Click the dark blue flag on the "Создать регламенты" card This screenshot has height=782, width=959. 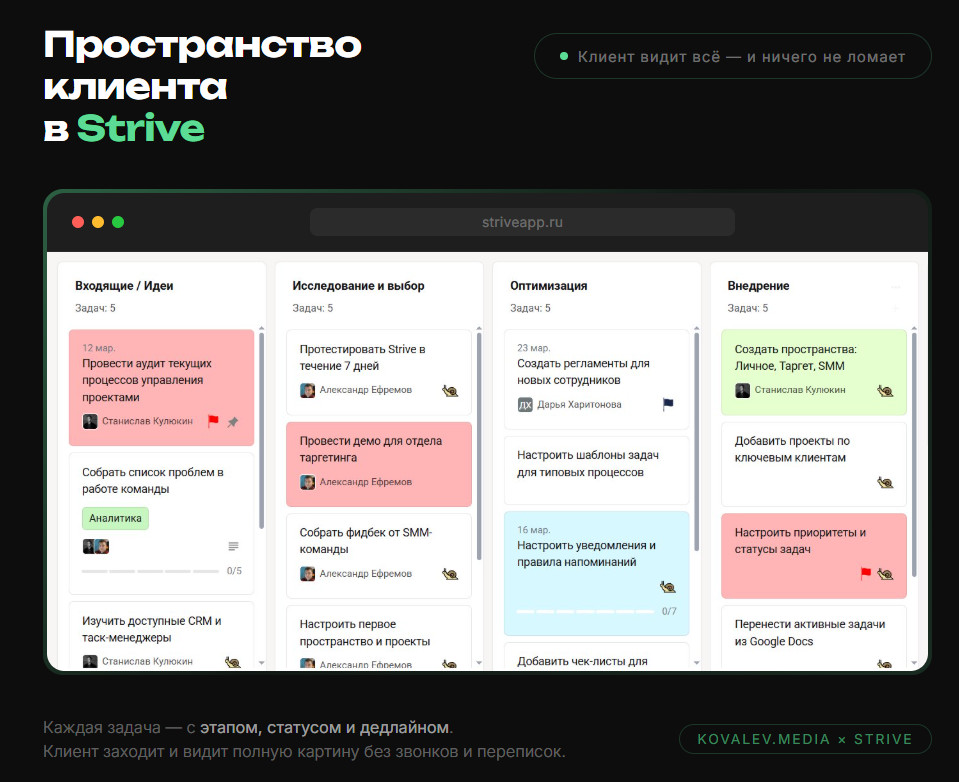[x=668, y=404]
